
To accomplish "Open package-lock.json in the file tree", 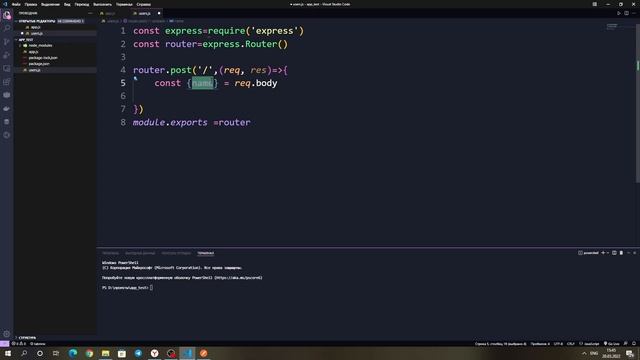I will [43, 58].
